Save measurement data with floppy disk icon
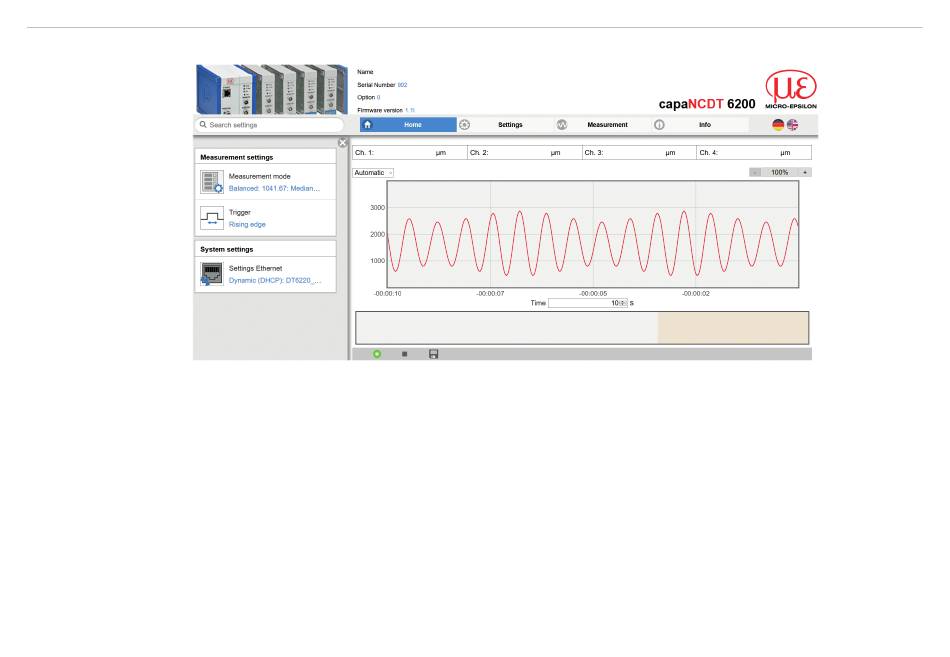The image size is (950, 657). (433, 354)
